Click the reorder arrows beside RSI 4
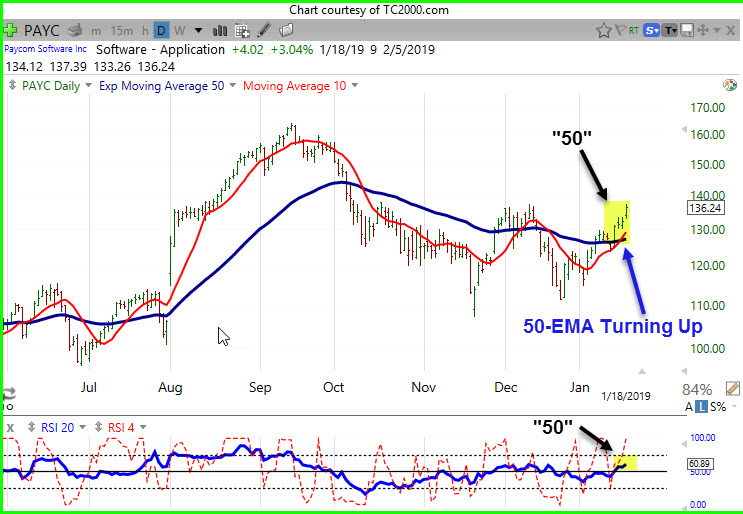The height and width of the screenshot is (514, 743). pyautogui.click(x=99, y=427)
